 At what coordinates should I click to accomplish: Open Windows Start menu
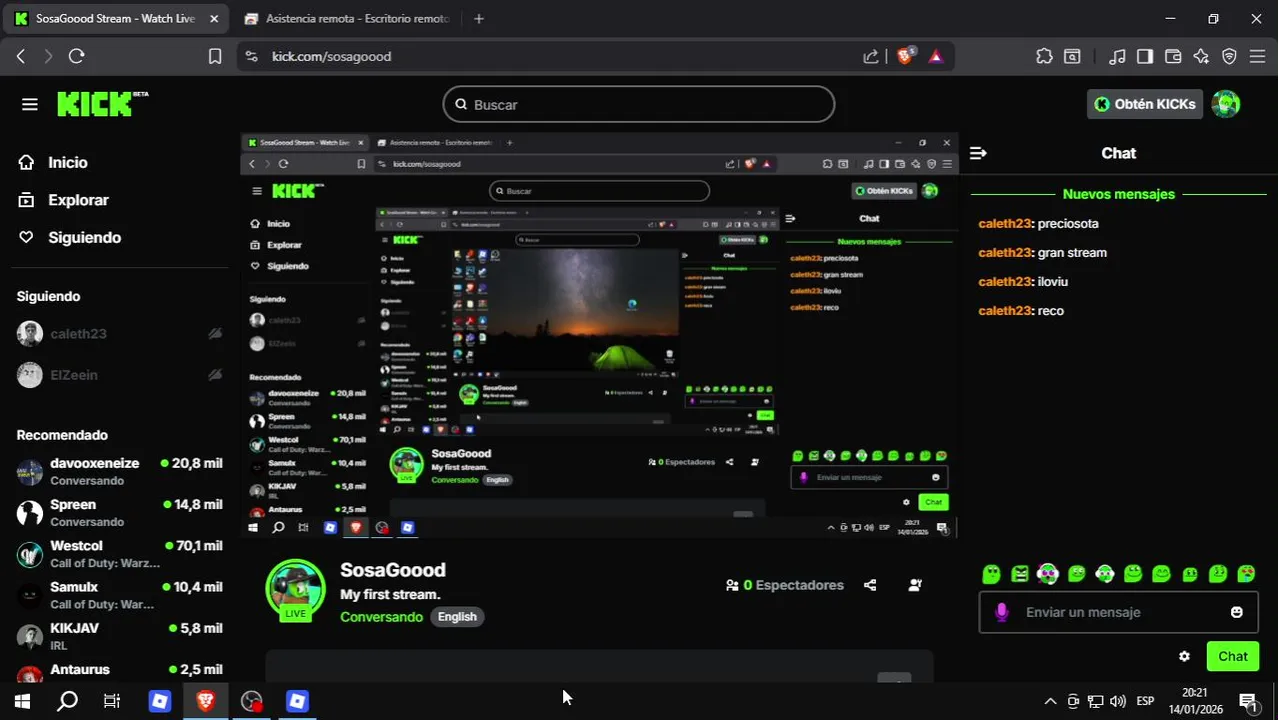(x=22, y=701)
